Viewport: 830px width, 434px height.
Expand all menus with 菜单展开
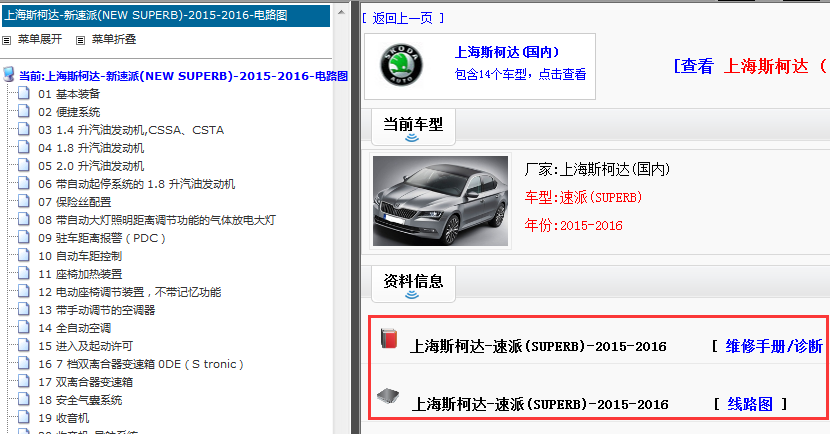pyautogui.click(x=40, y=39)
